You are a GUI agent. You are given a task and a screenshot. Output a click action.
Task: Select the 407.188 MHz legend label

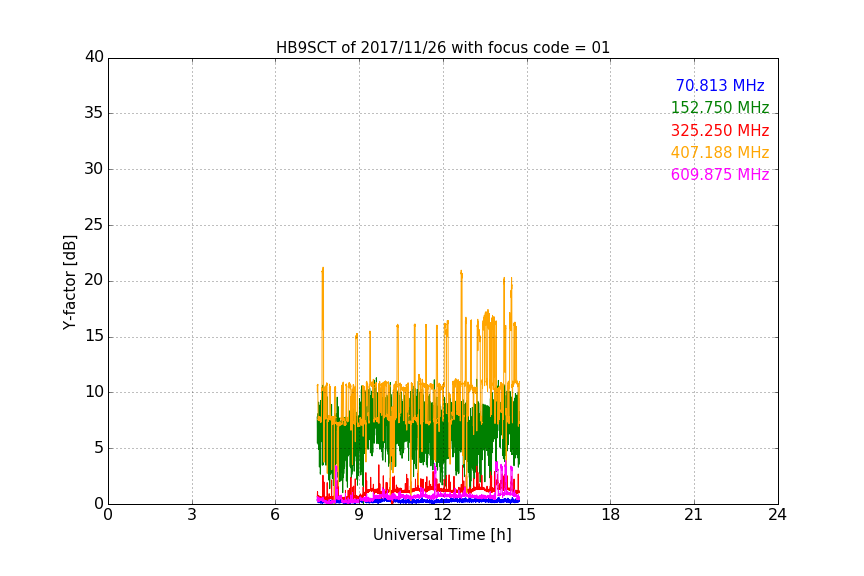point(720,153)
